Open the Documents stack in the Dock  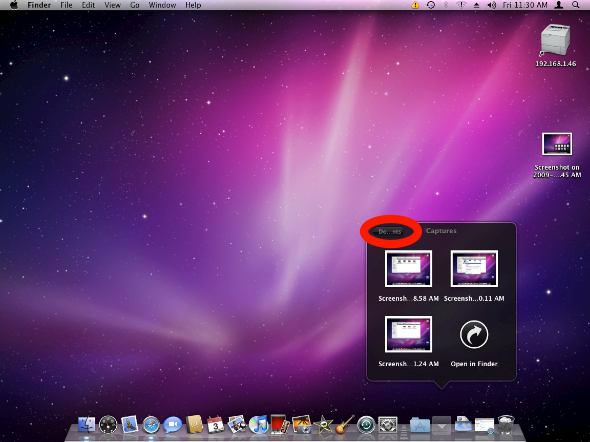463,425
